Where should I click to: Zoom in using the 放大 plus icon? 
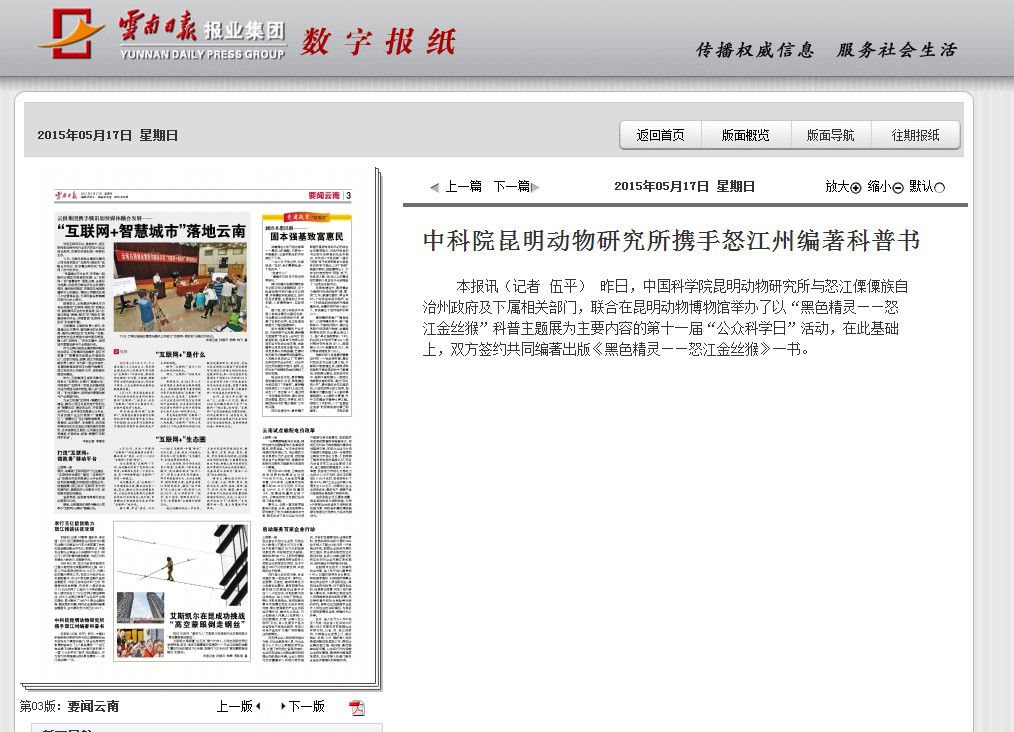coord(856,187)
